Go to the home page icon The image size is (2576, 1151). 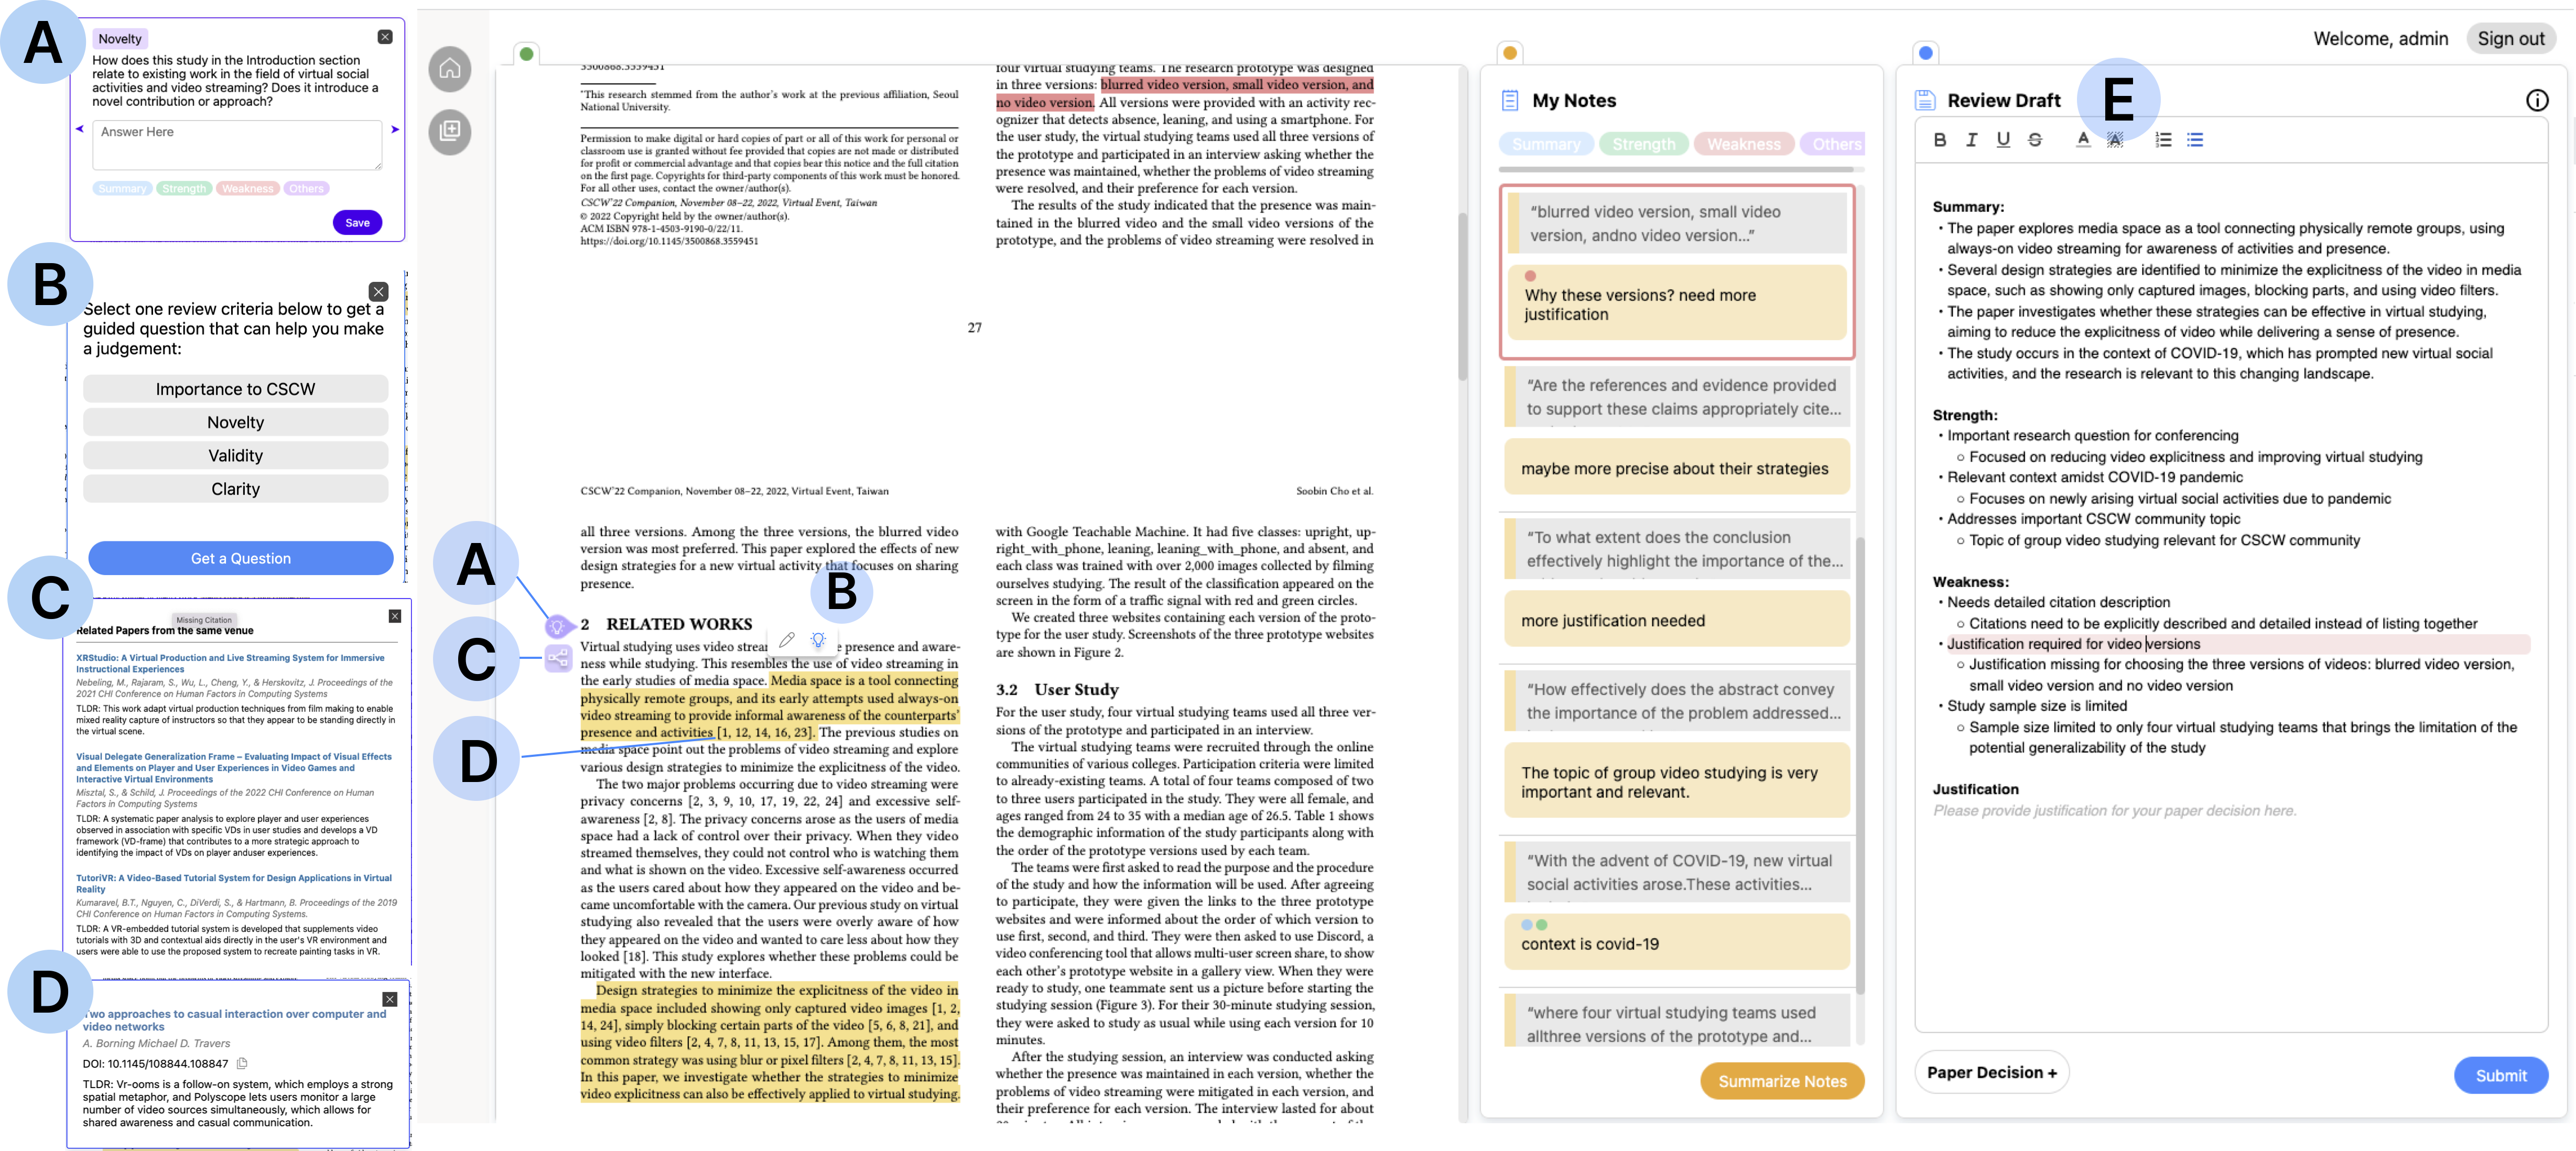click(450, 69)
